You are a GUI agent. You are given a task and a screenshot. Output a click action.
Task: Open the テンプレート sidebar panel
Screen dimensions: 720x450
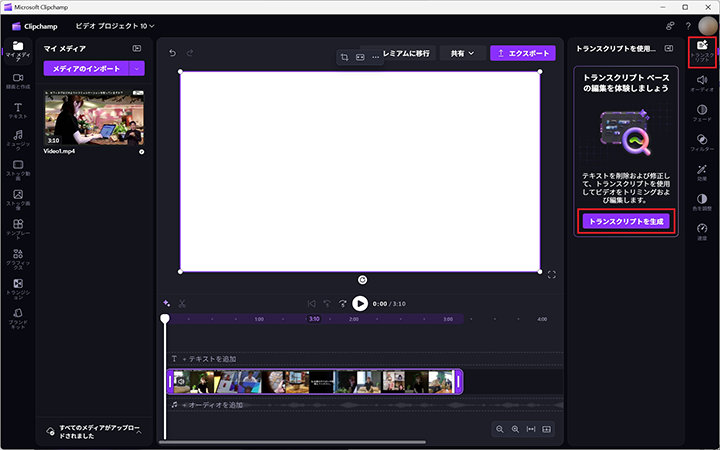coord(18,229)
